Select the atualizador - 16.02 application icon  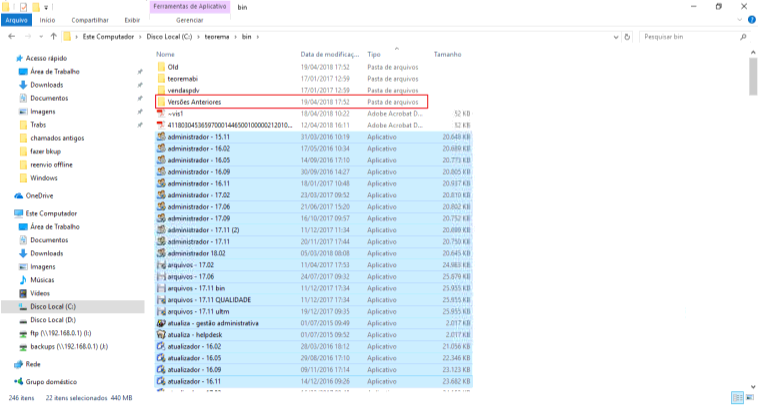(162, 347)
